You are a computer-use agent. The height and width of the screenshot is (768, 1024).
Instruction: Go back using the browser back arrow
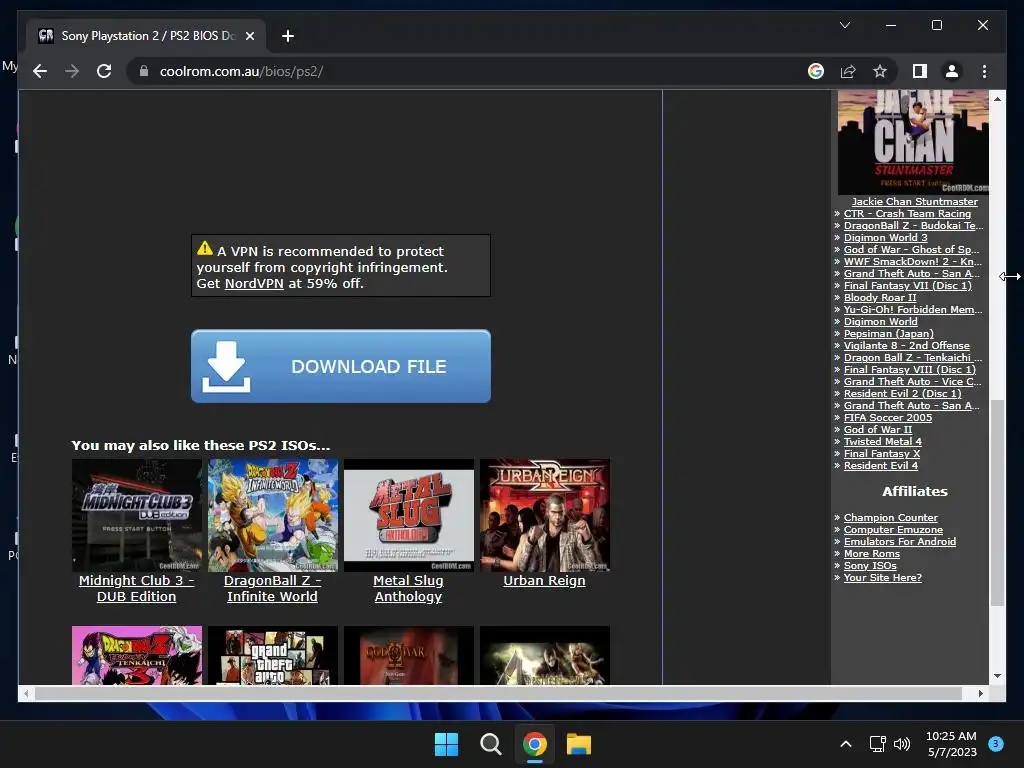coord(40,71)
